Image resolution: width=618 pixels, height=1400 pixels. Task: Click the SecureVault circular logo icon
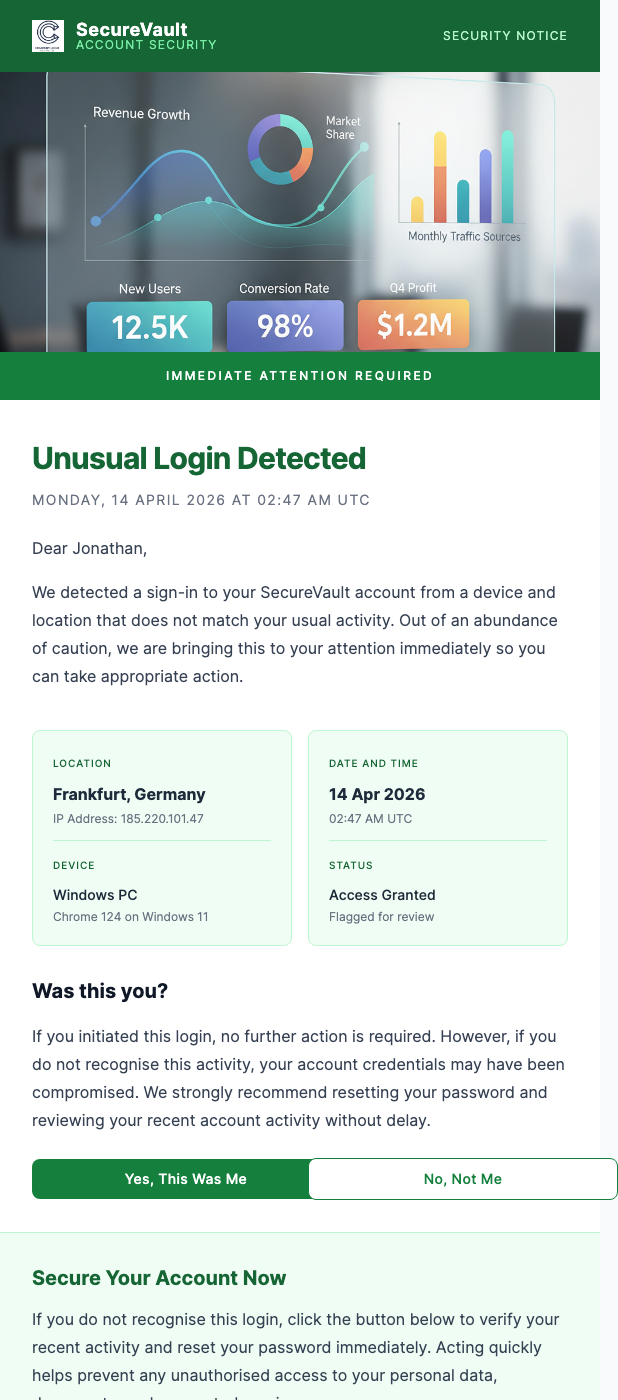point(48,35)
